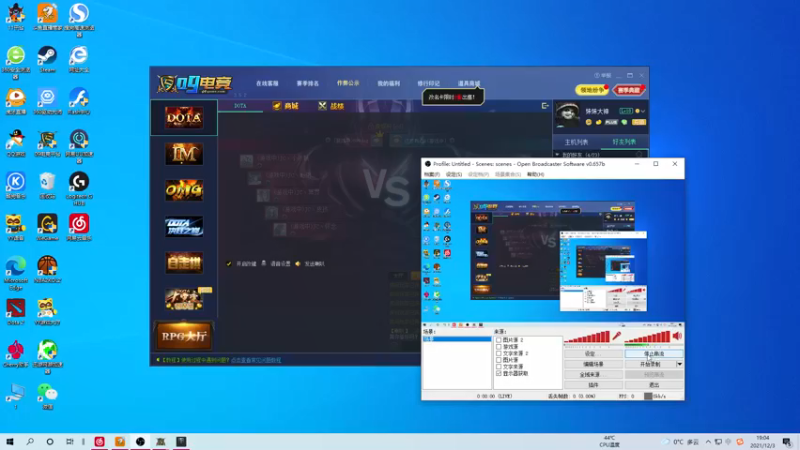800x450 pixels.
Task: Click the Windows Start button
Action: [x=10, y=442]
